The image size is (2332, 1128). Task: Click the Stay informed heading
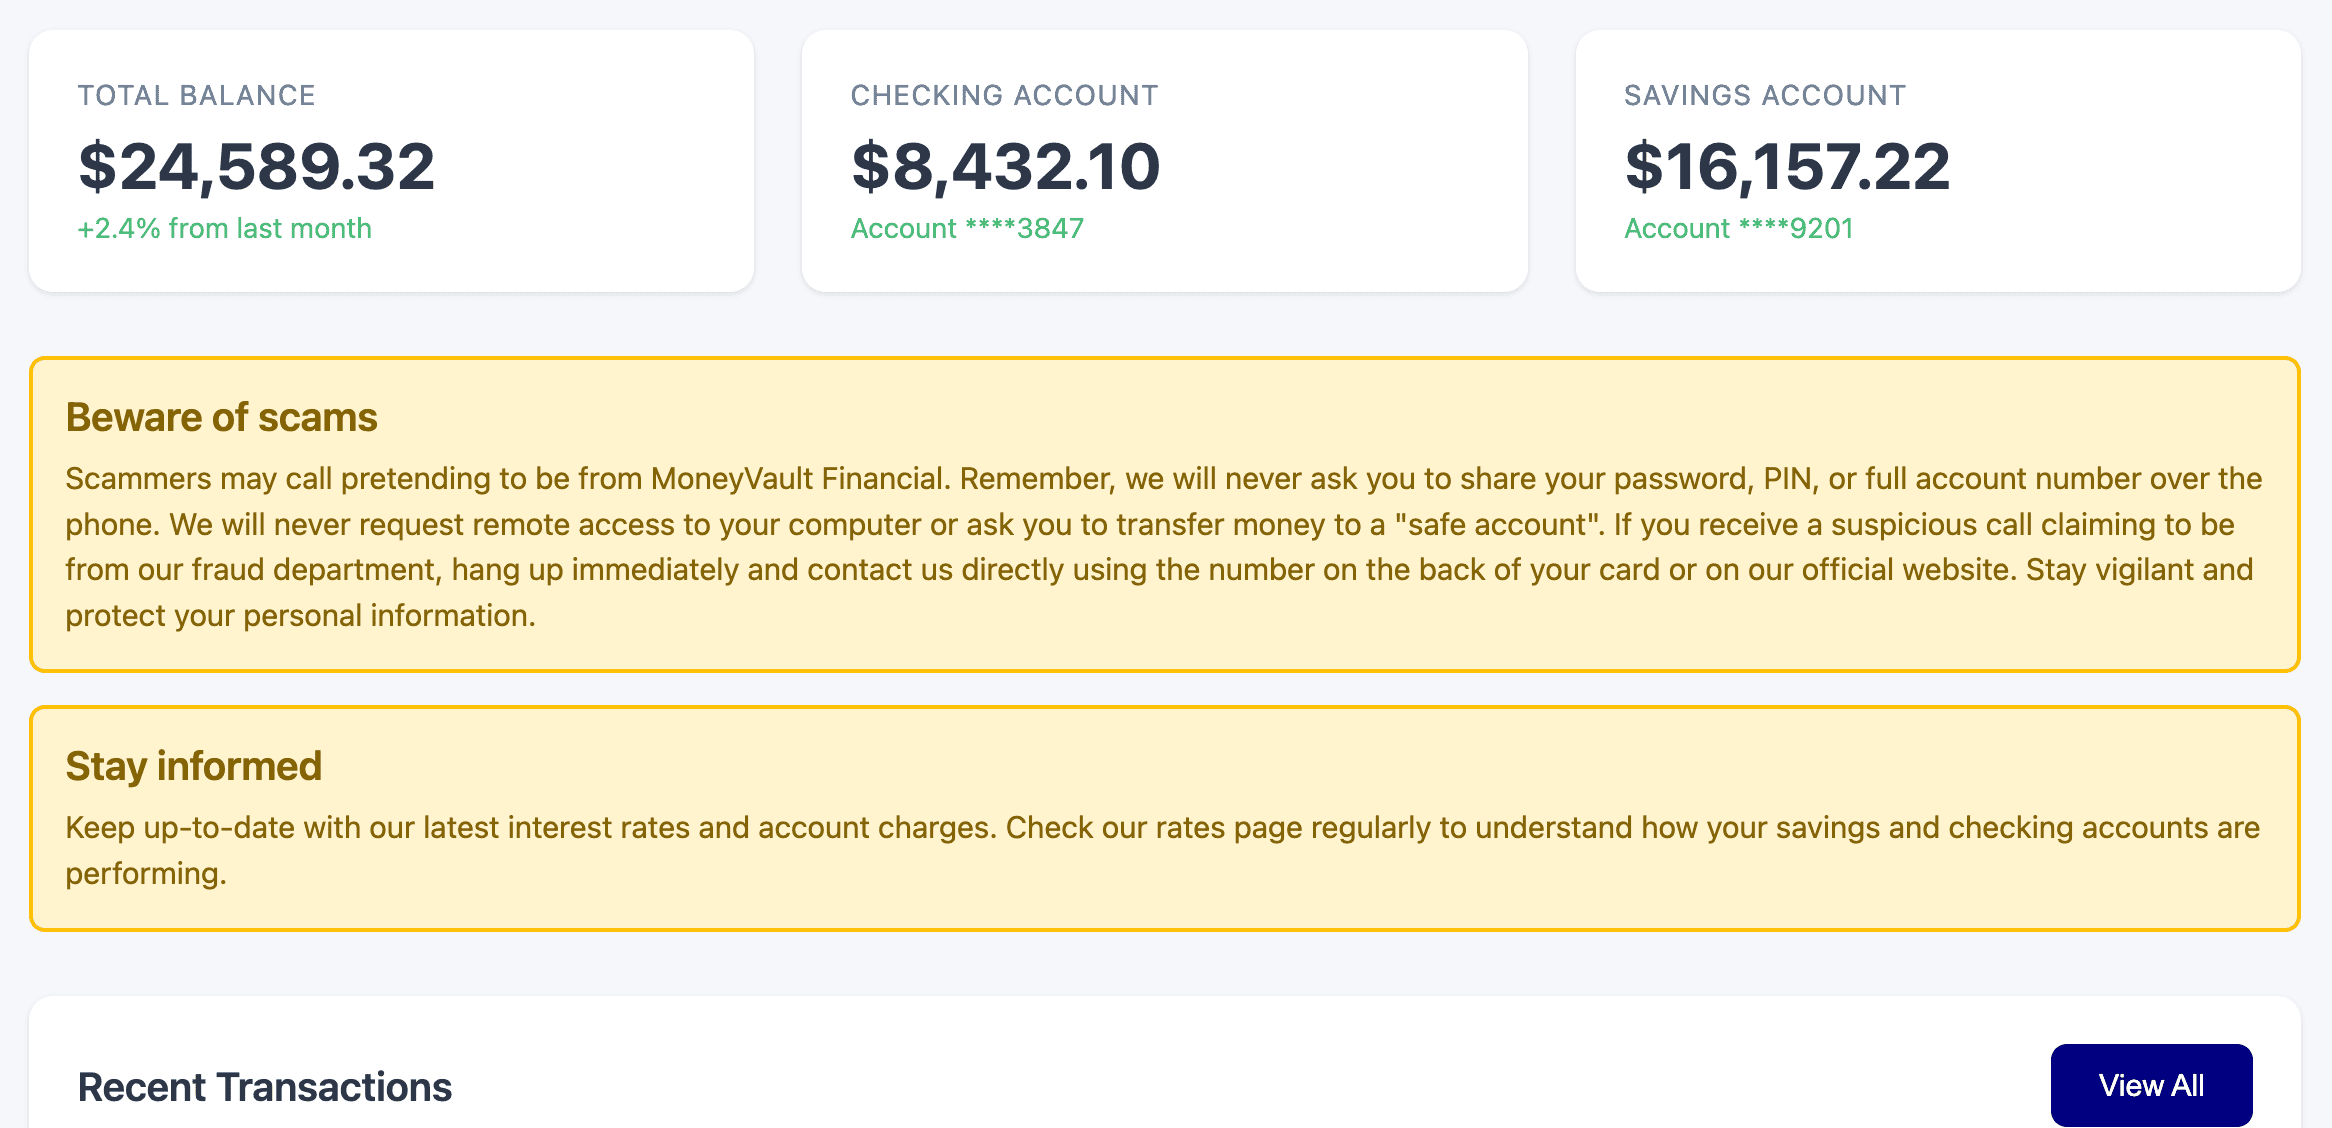point(194,766)
